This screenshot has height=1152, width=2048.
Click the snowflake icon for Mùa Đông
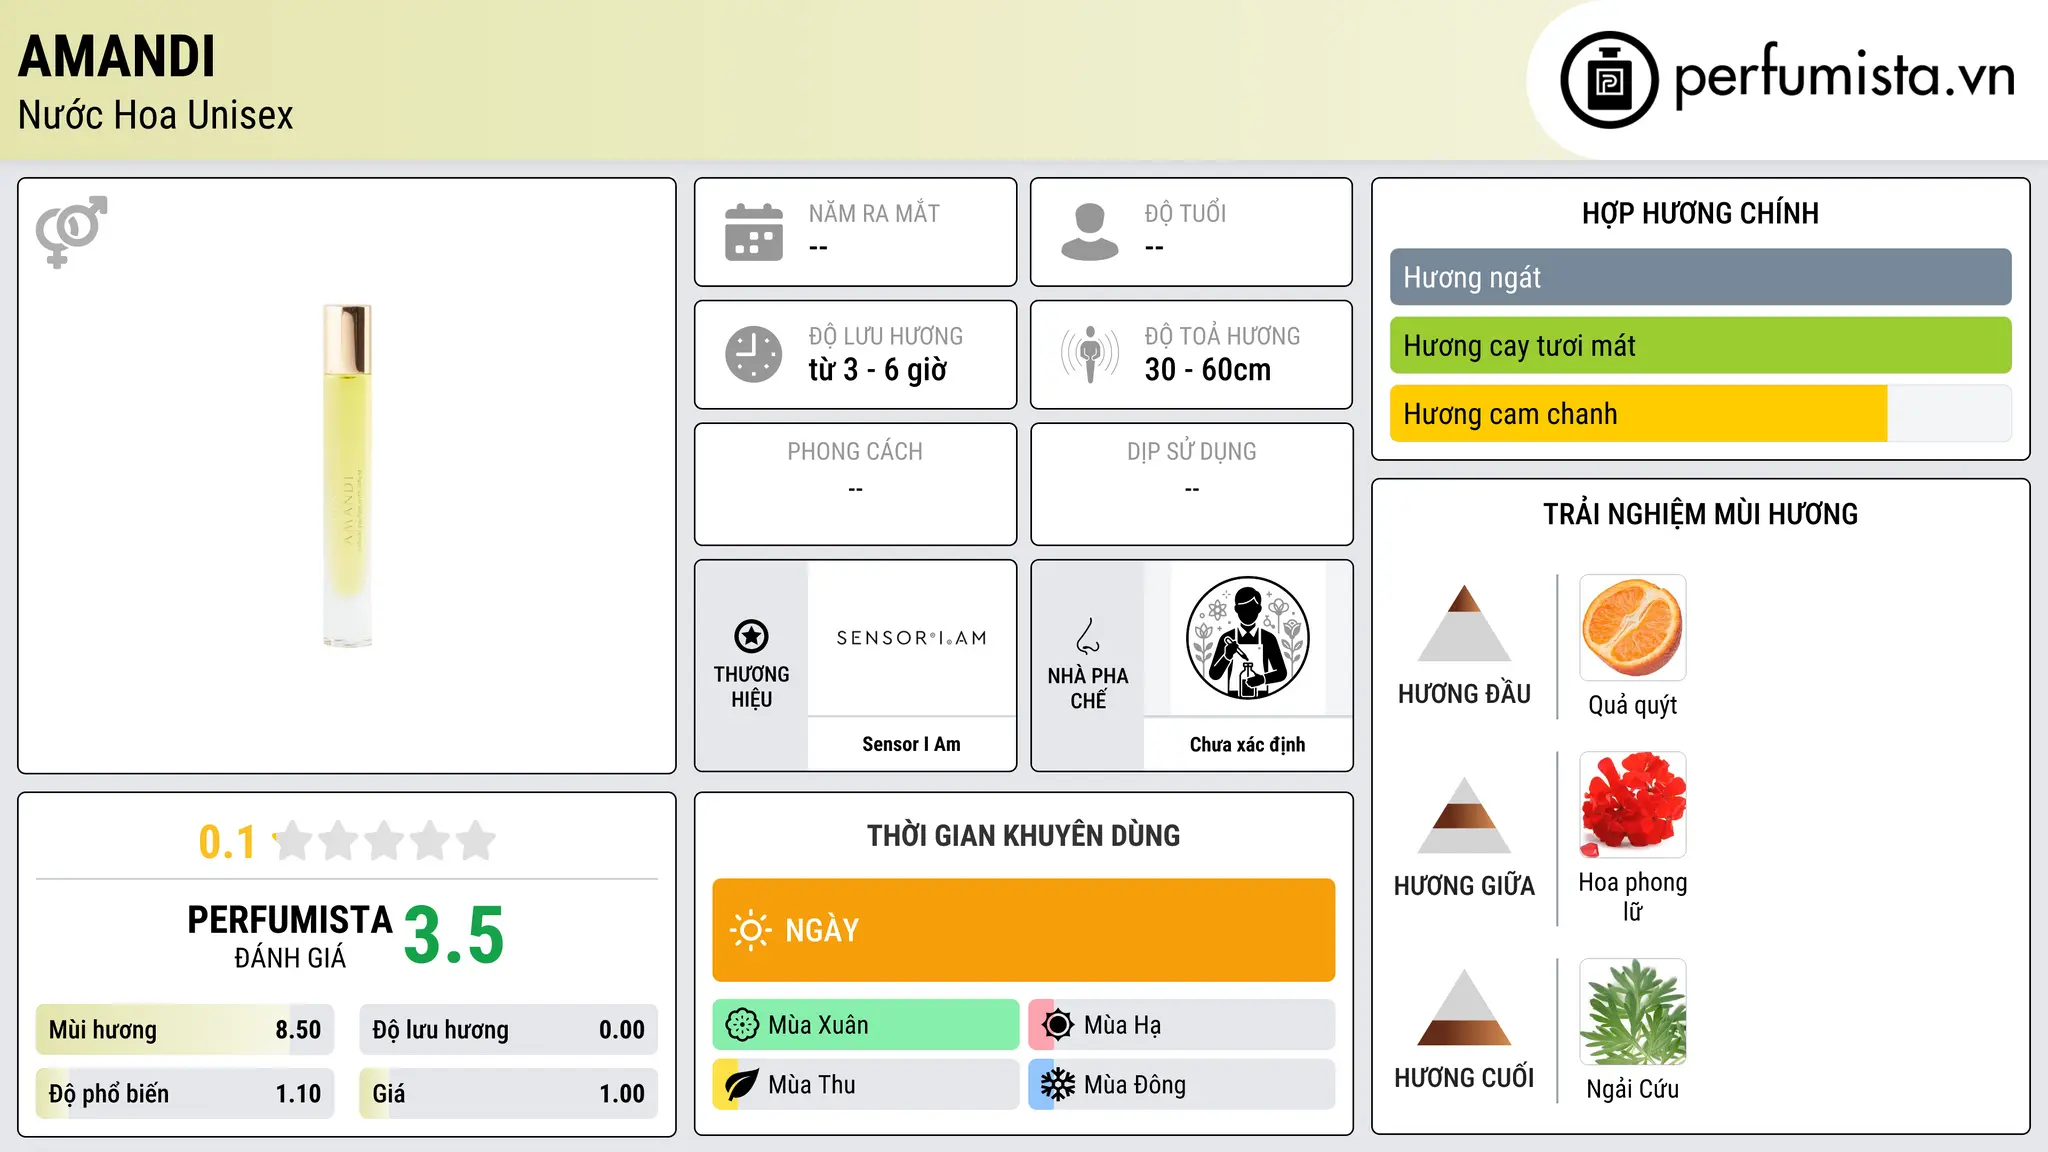click(1058, 1085)
